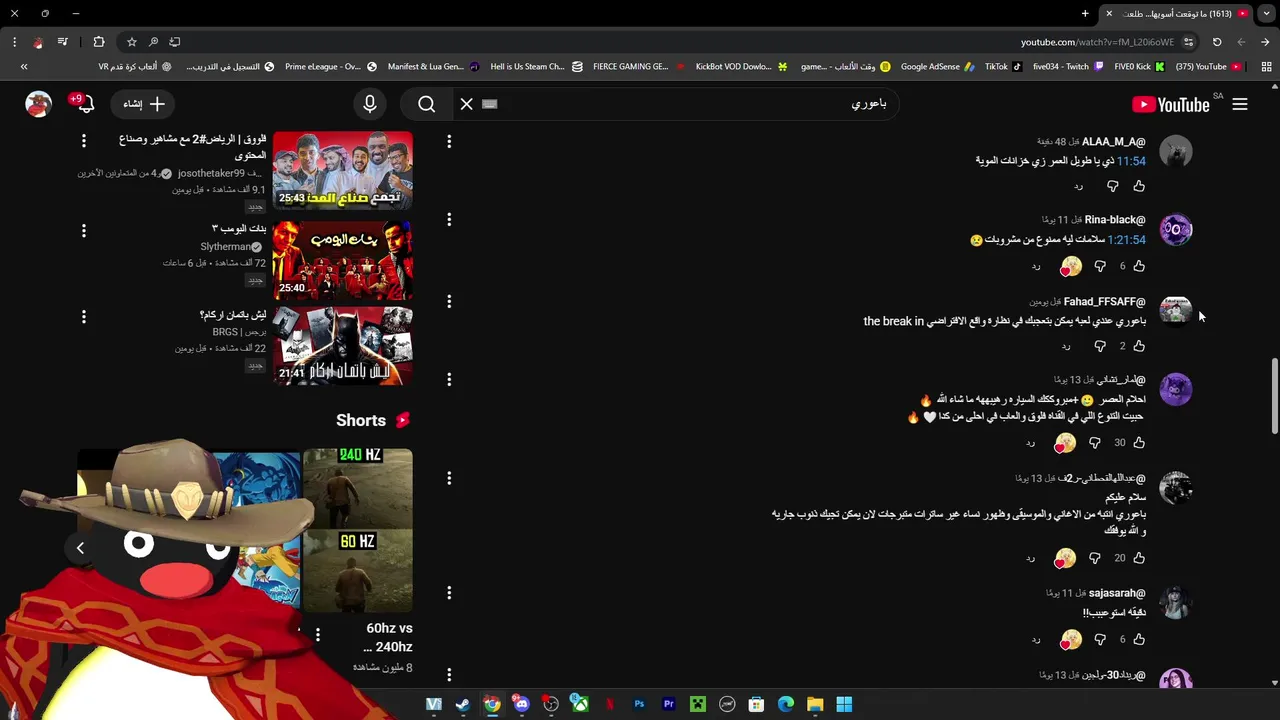
Task: Open options menu for @Rina-black comment
Action: [449, 219]
